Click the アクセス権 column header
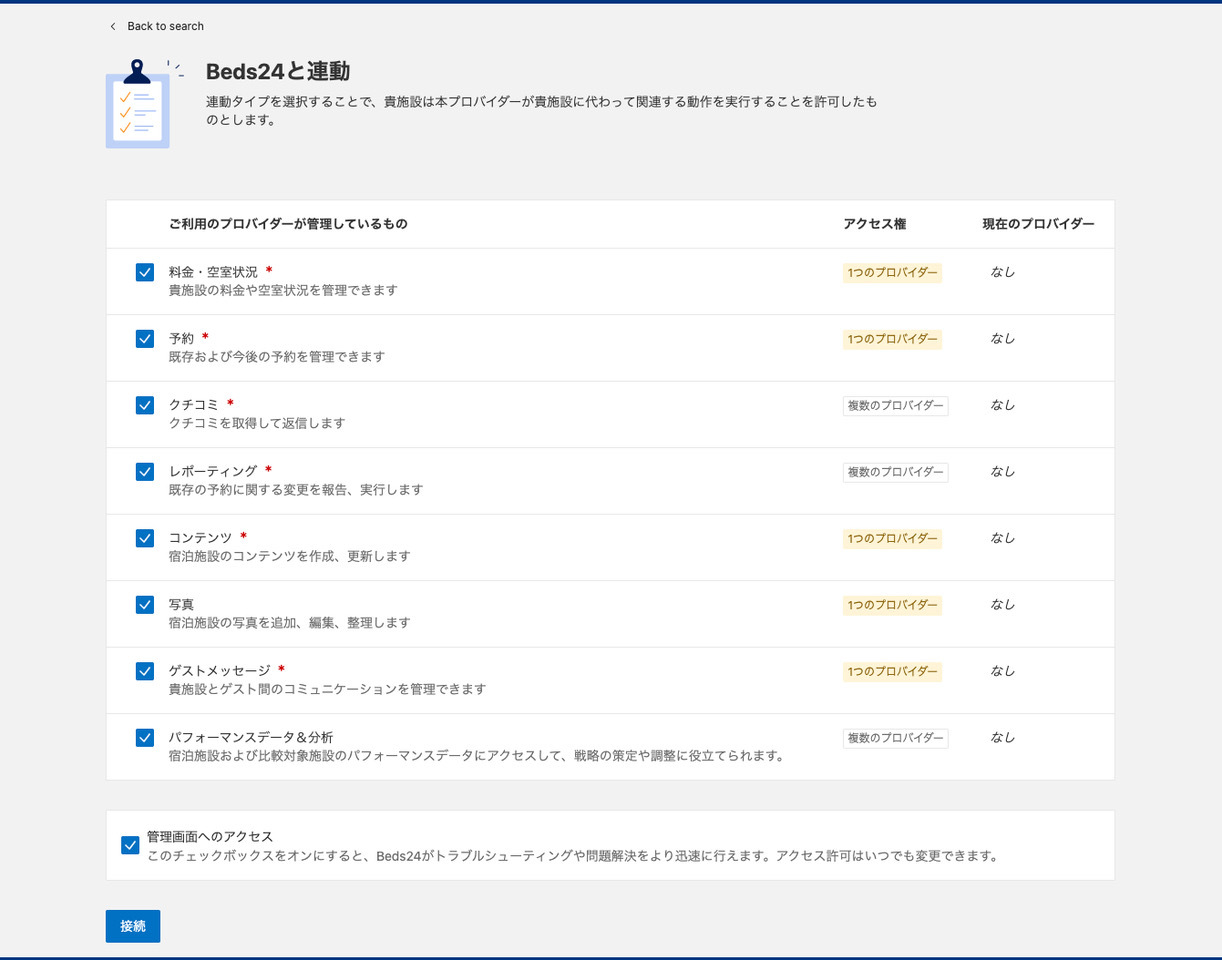 [x=875, y=224]
